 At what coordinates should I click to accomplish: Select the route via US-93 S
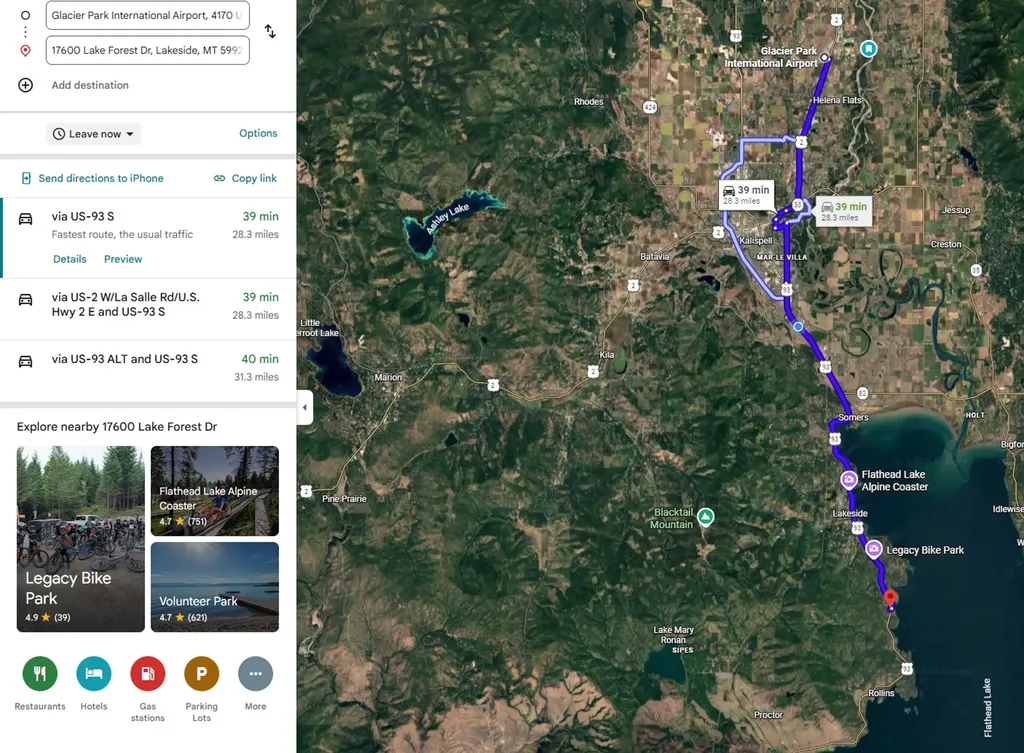pos(148,238)
